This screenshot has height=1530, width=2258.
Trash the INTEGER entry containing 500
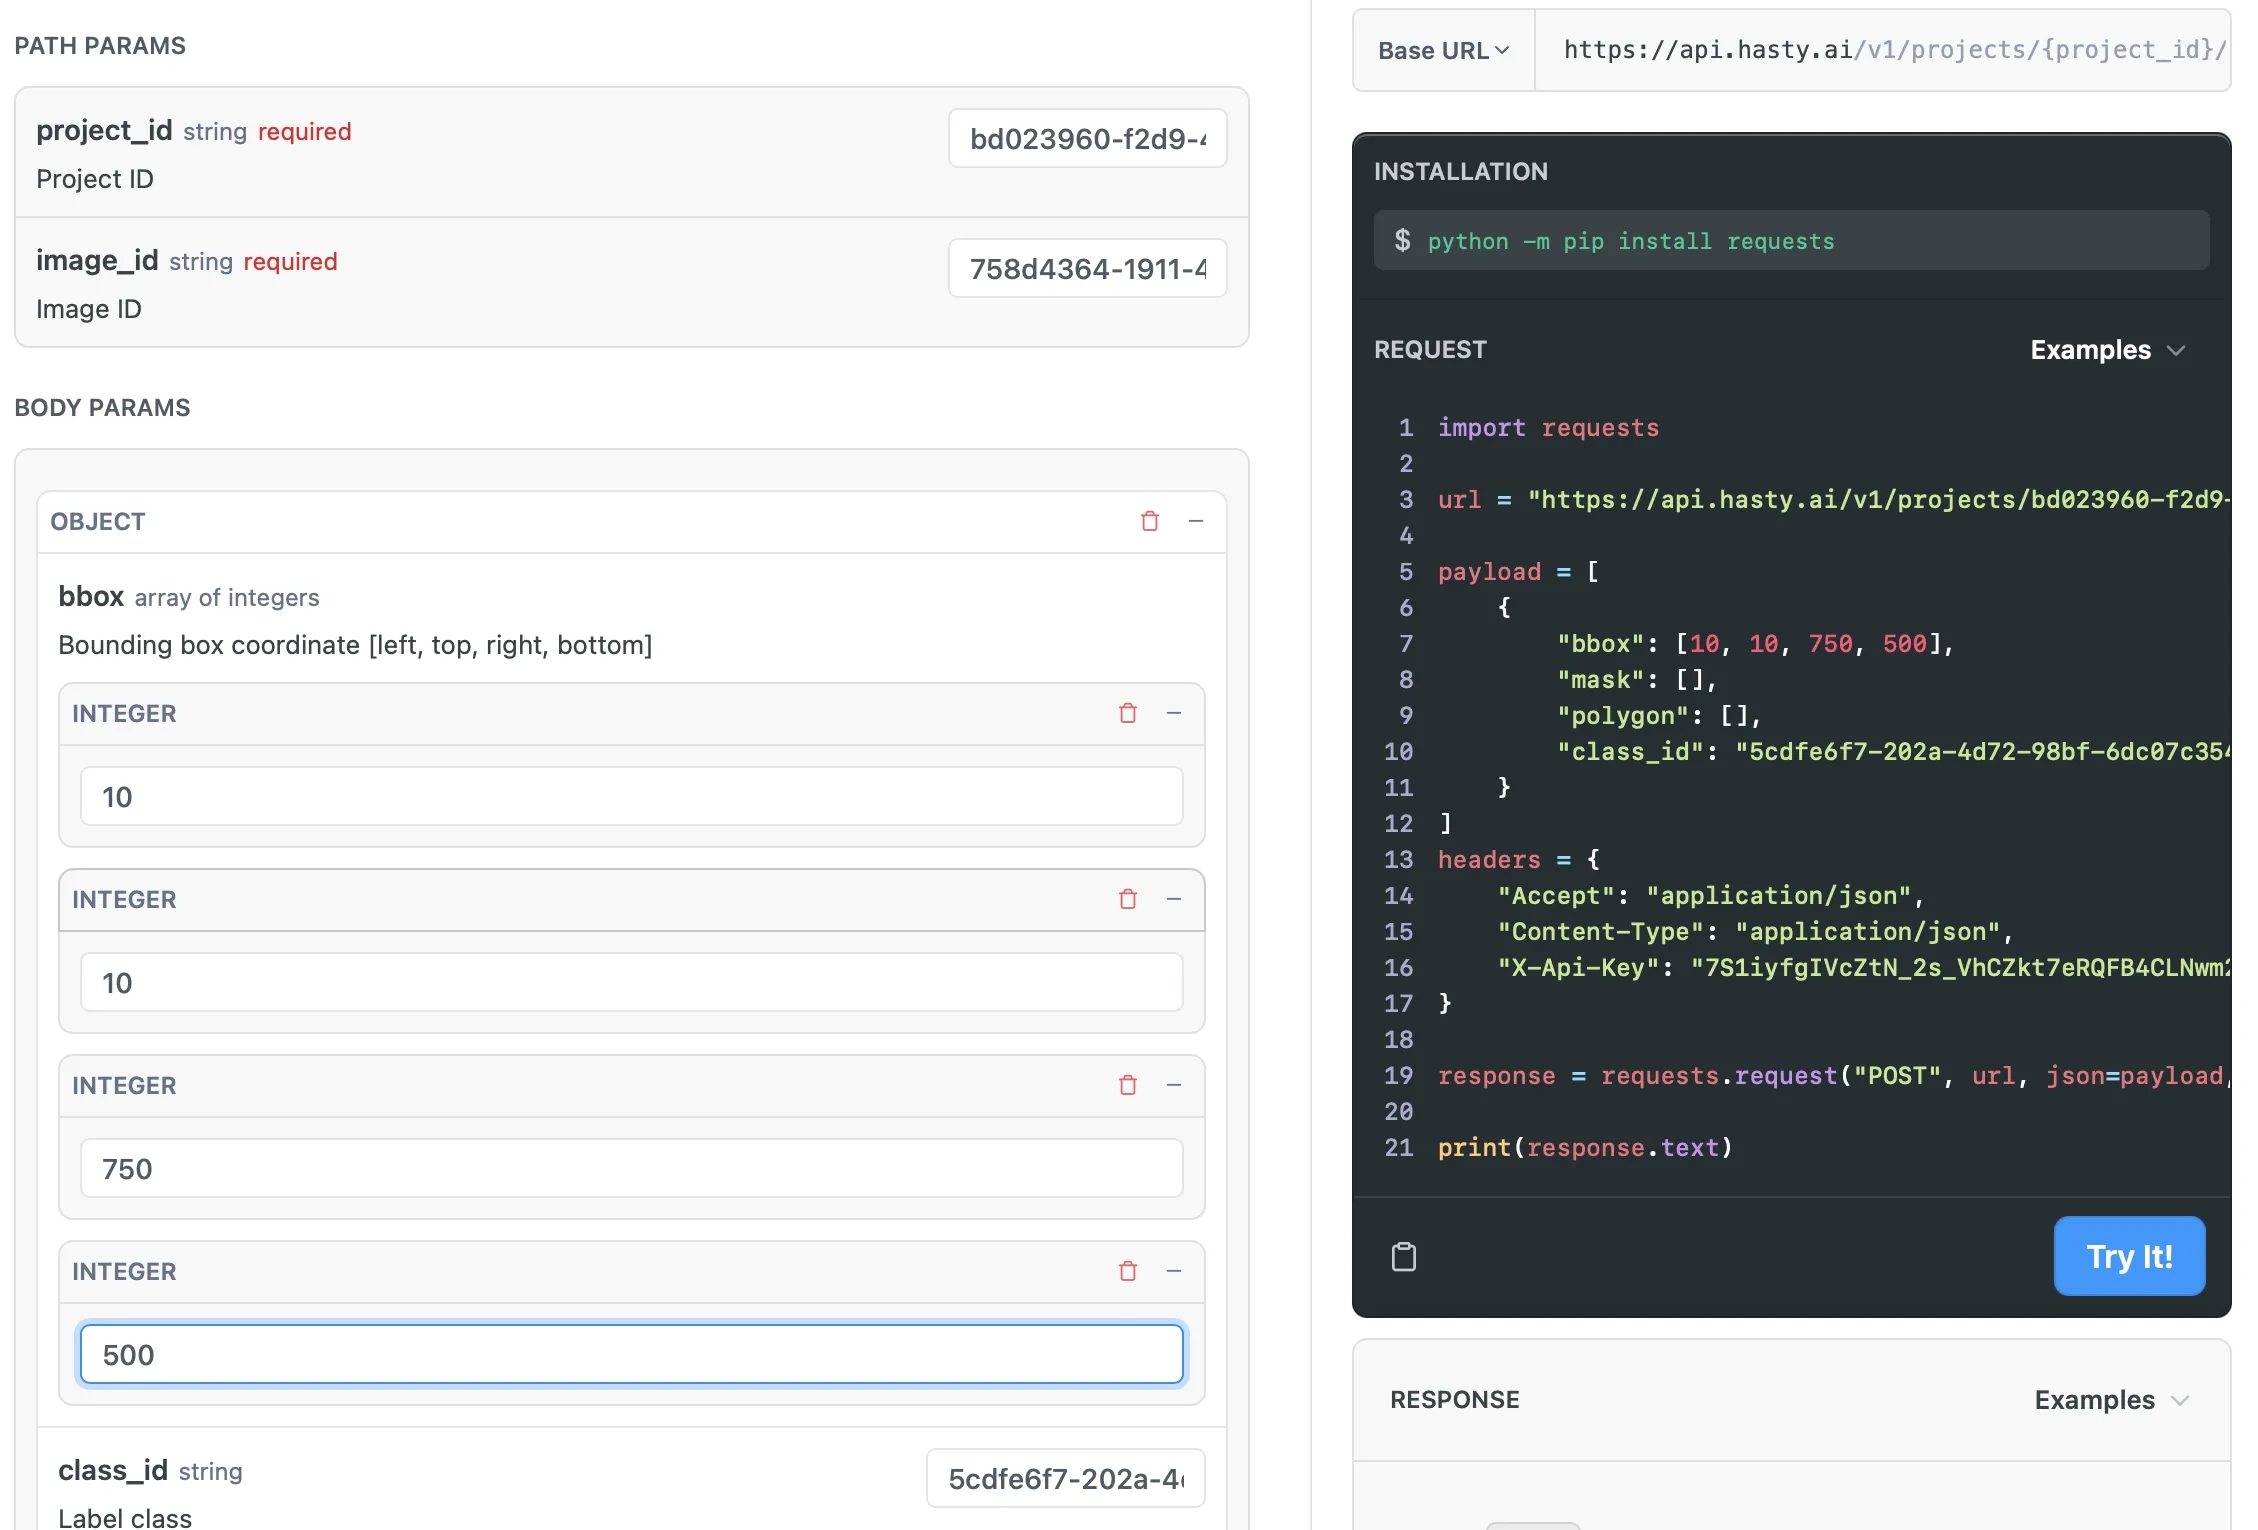pyautogui.click(x=1128, y=1271)
